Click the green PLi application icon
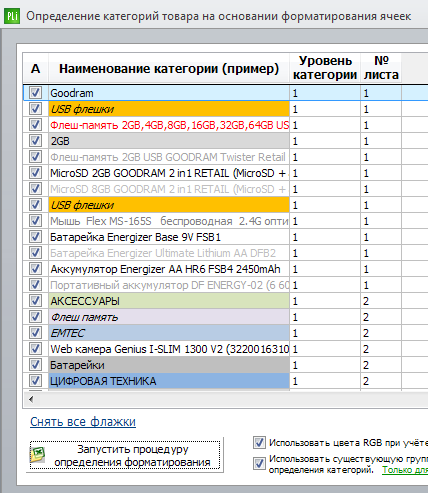 pyautogui.click(x=12, y=16)
